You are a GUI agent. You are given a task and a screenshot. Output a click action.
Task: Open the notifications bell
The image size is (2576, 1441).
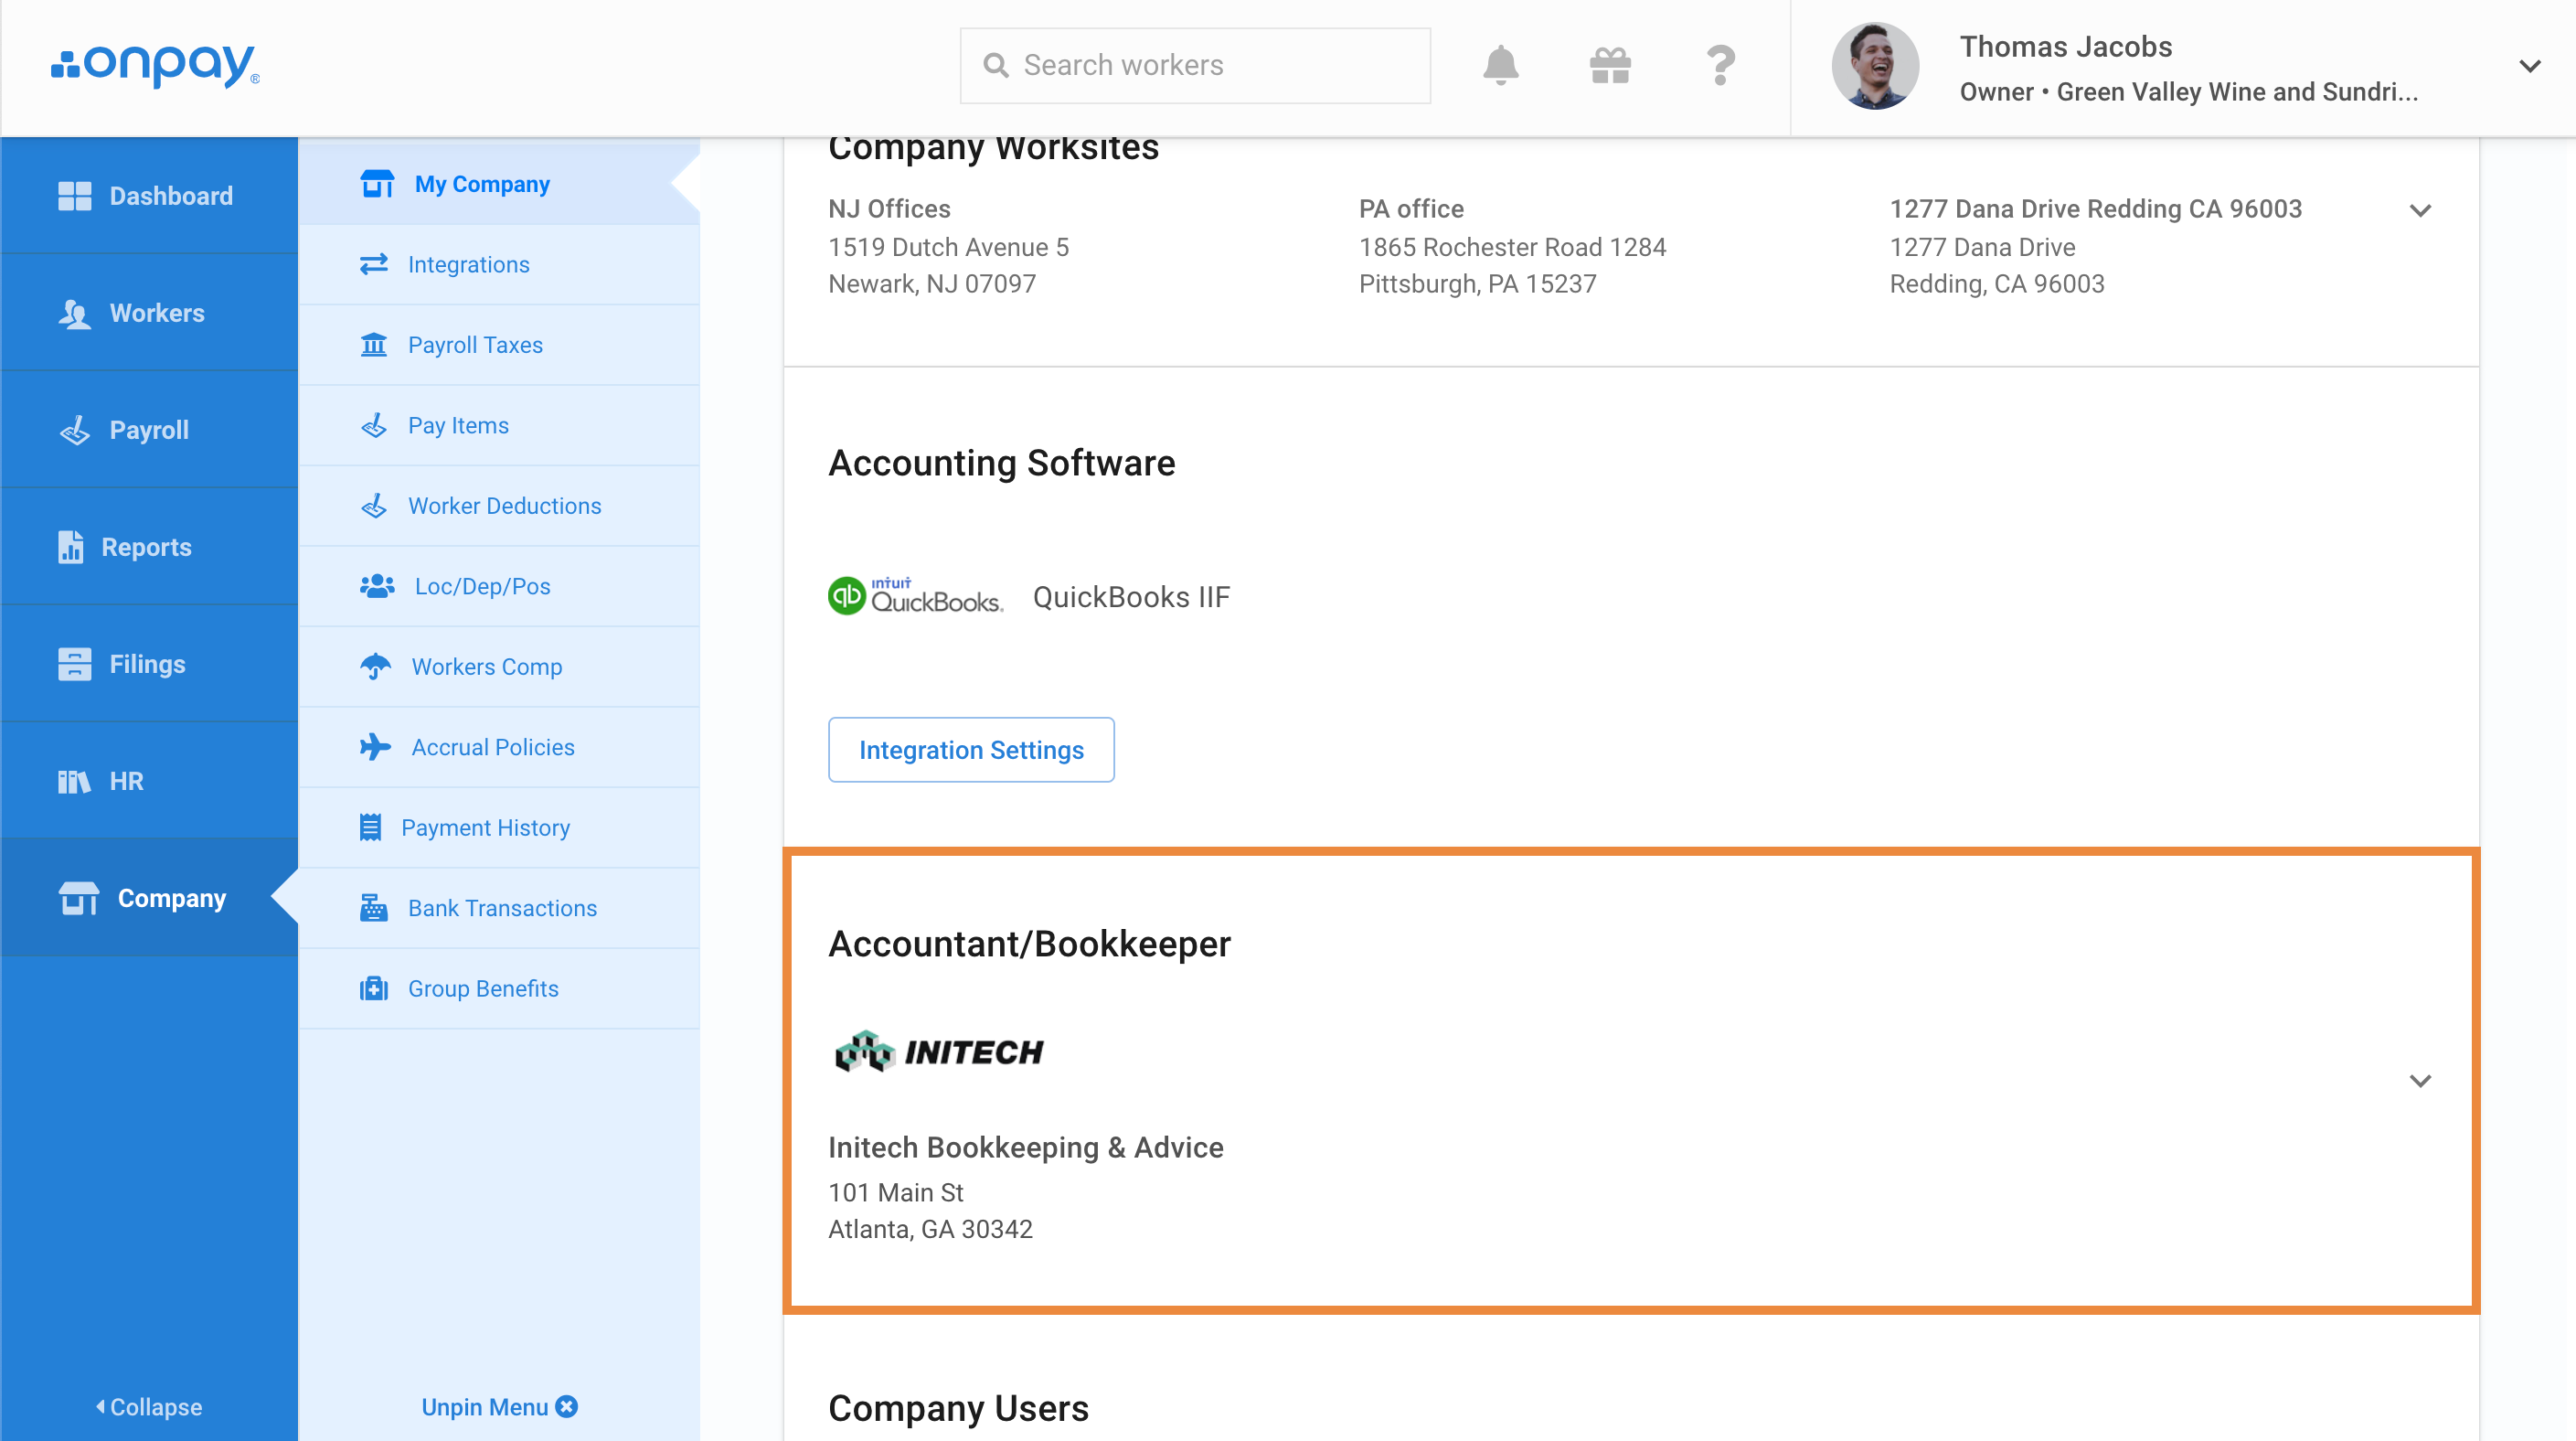tap(1500, 65)
